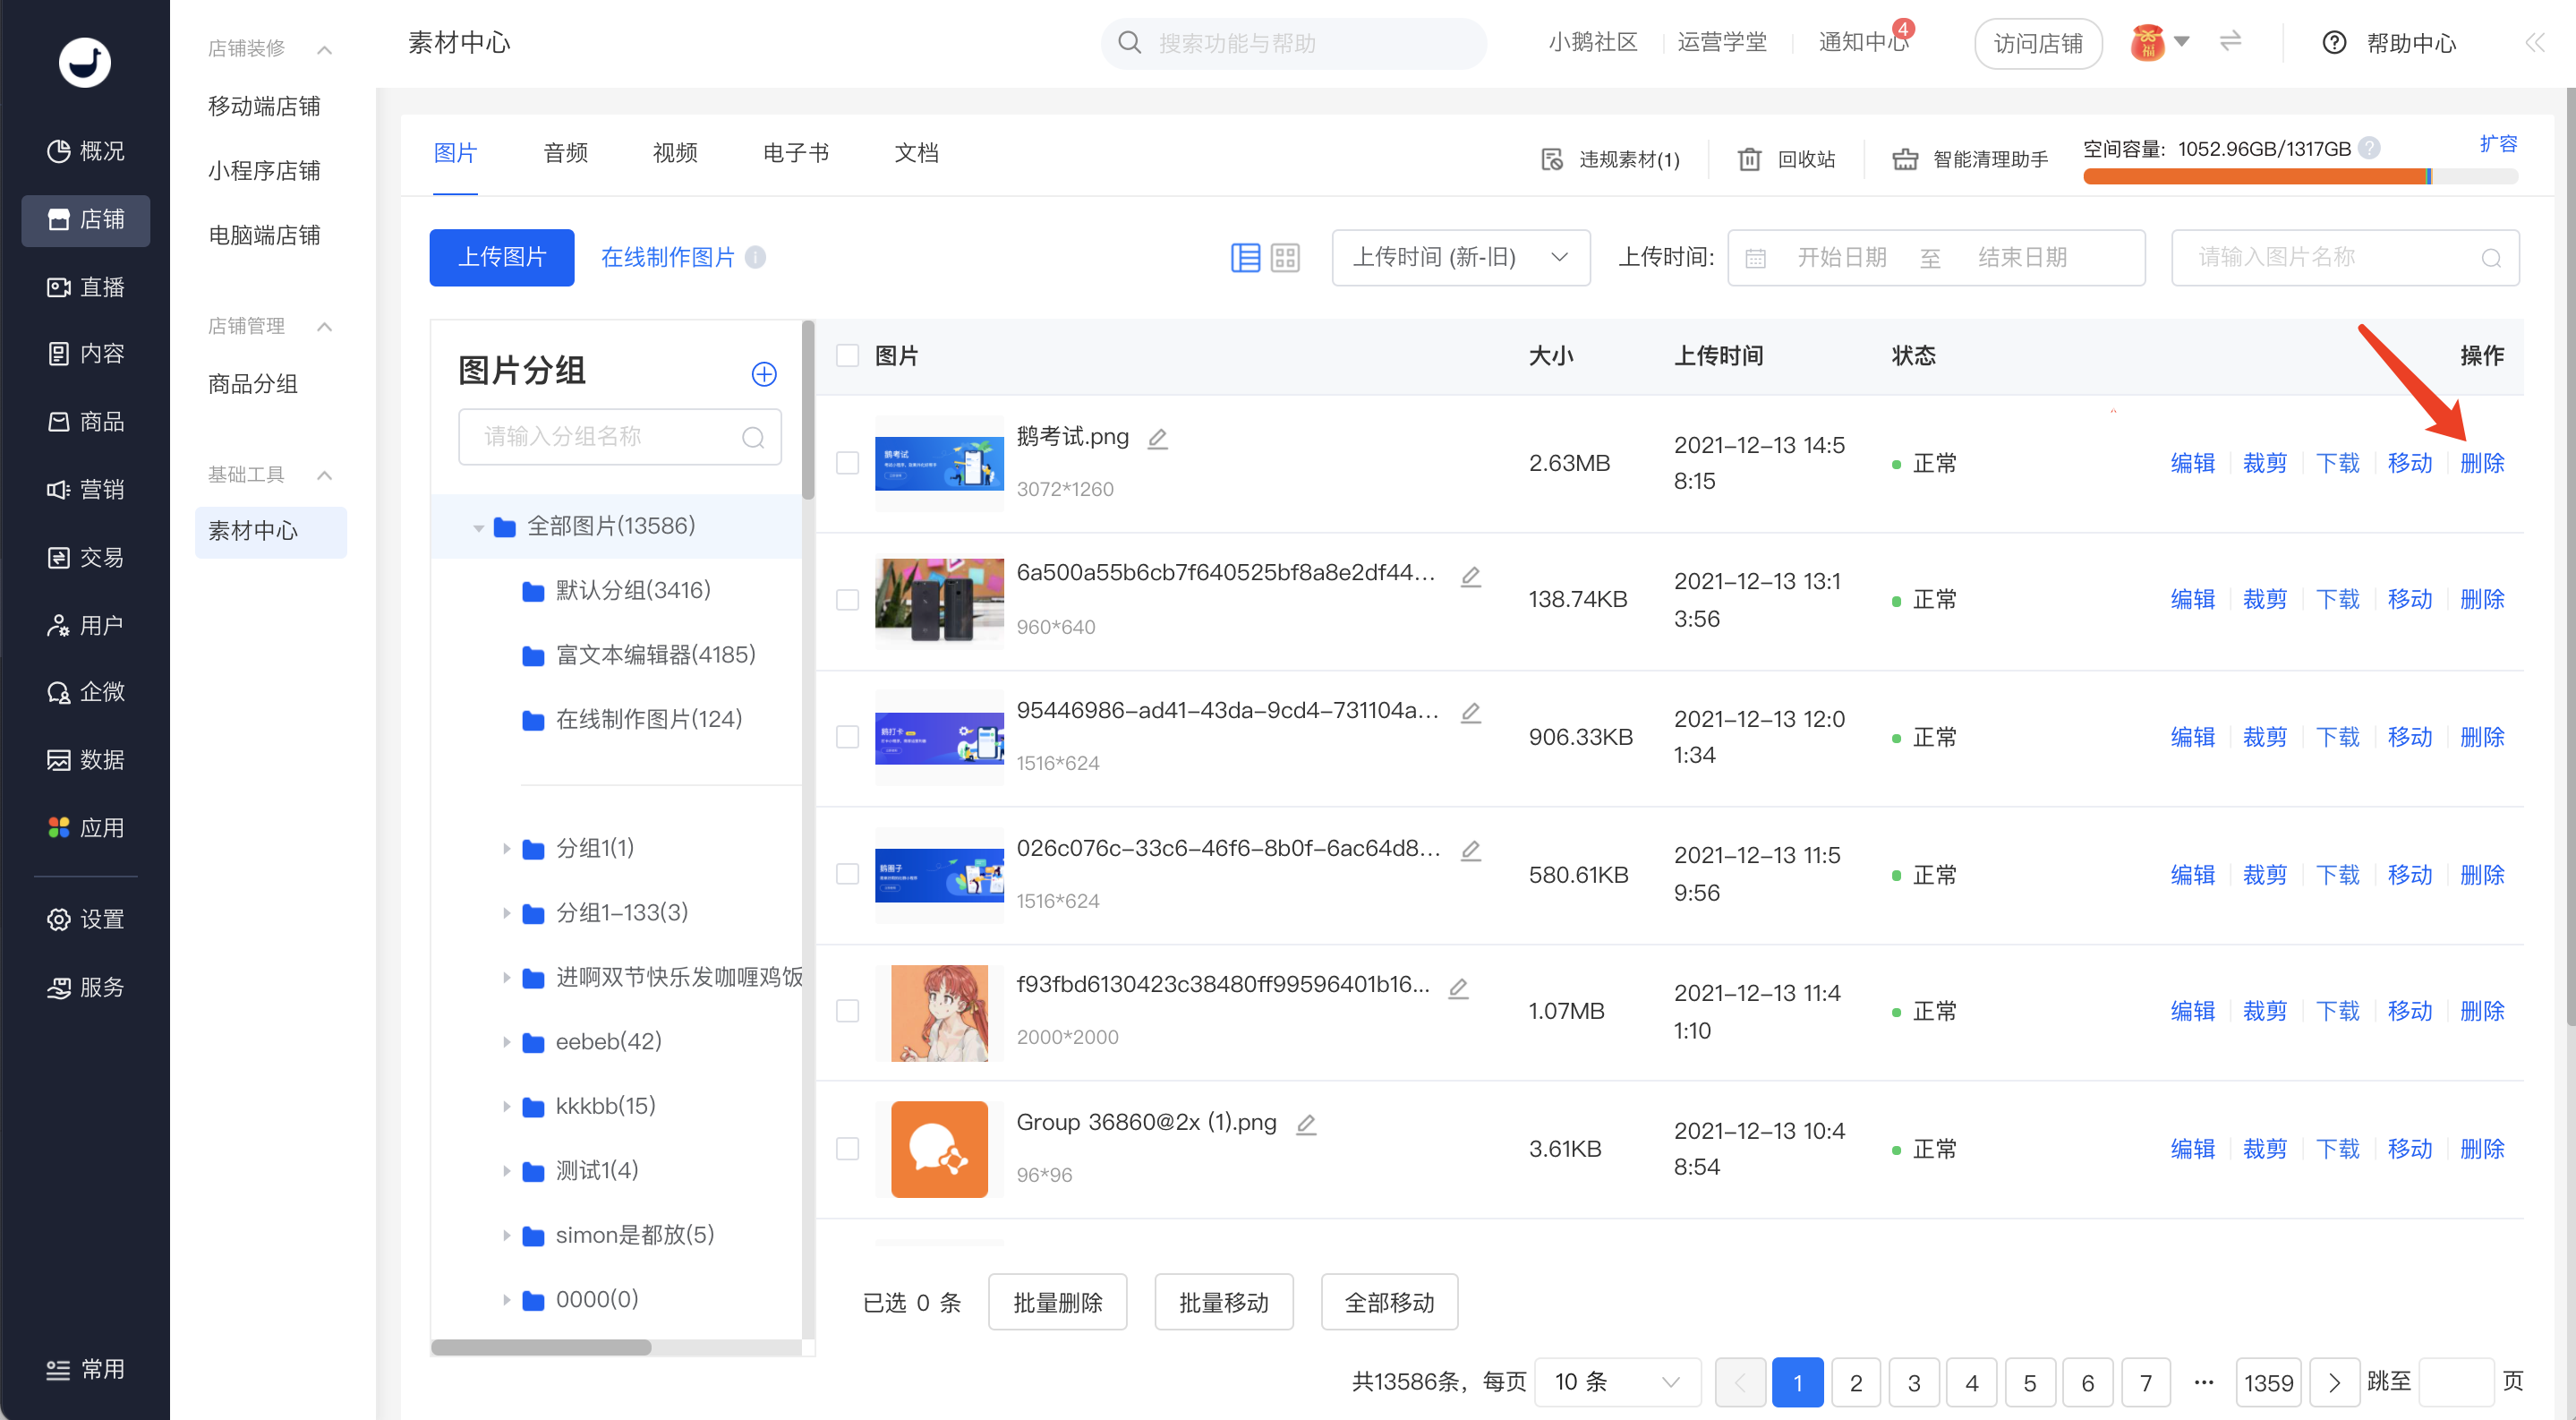Switch to the 电子书 tab
Screen dimensions: 2576x1420
(795, 153)
